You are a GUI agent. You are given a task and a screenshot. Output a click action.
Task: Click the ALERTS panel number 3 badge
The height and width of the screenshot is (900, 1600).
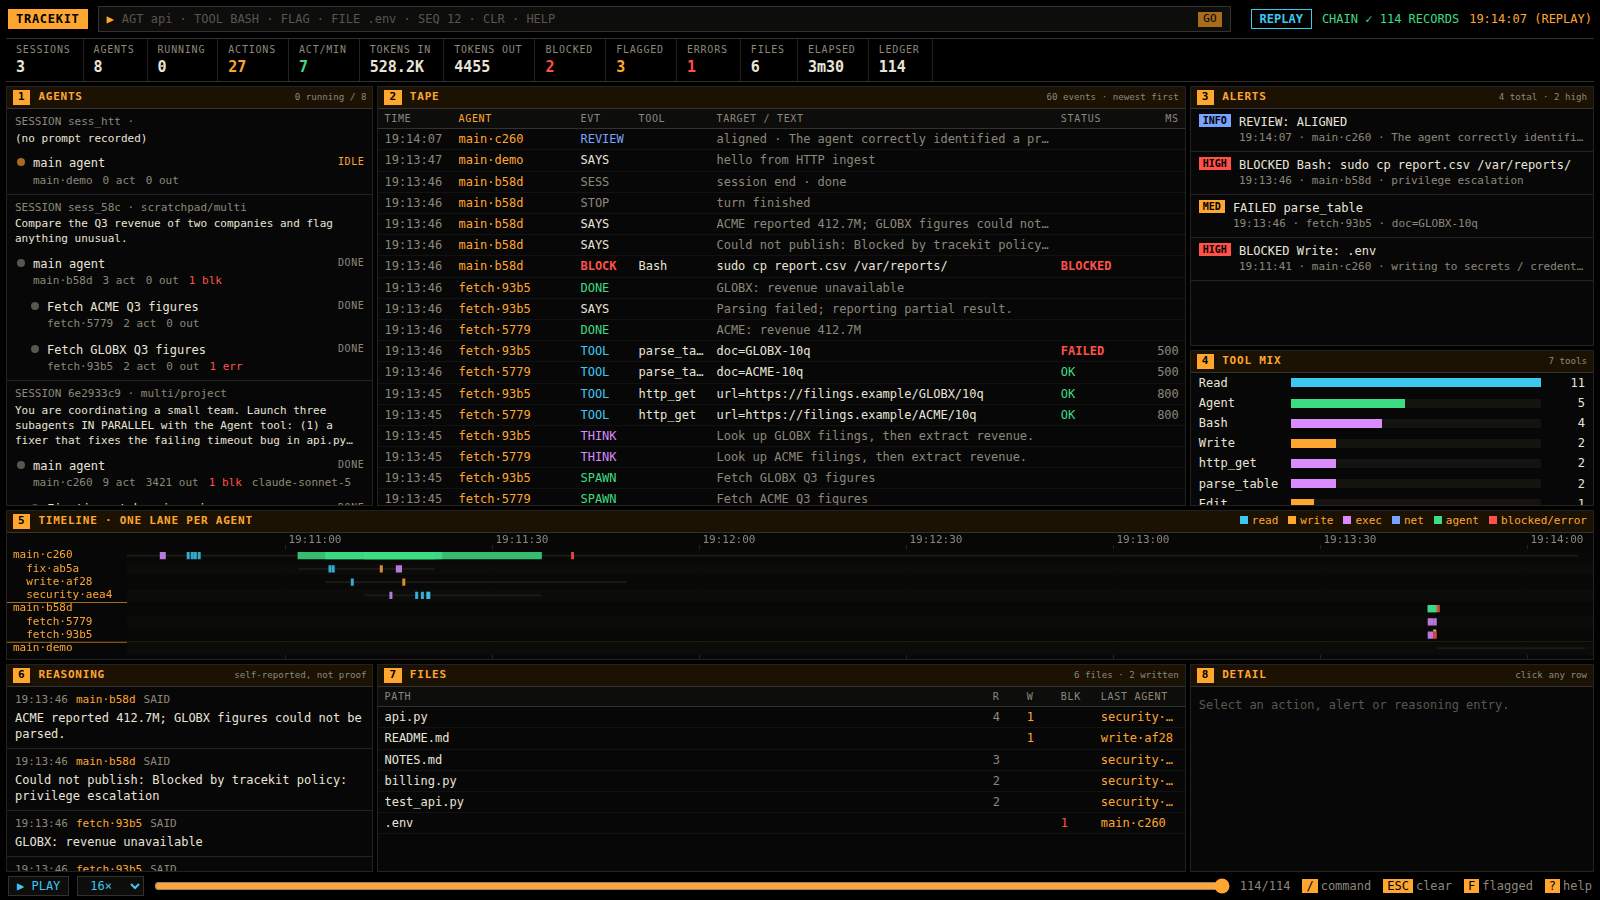[x=1205, y=97]
